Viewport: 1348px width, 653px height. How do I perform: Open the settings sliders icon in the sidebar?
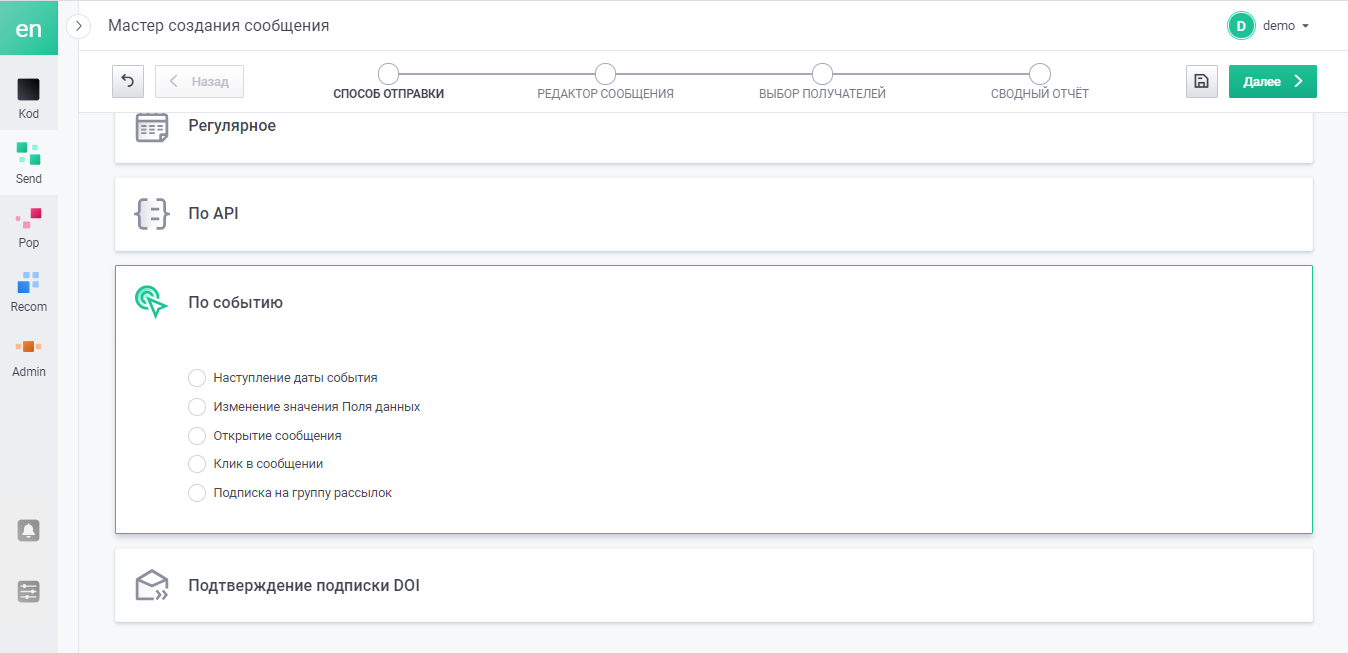(x=29, y=591)
